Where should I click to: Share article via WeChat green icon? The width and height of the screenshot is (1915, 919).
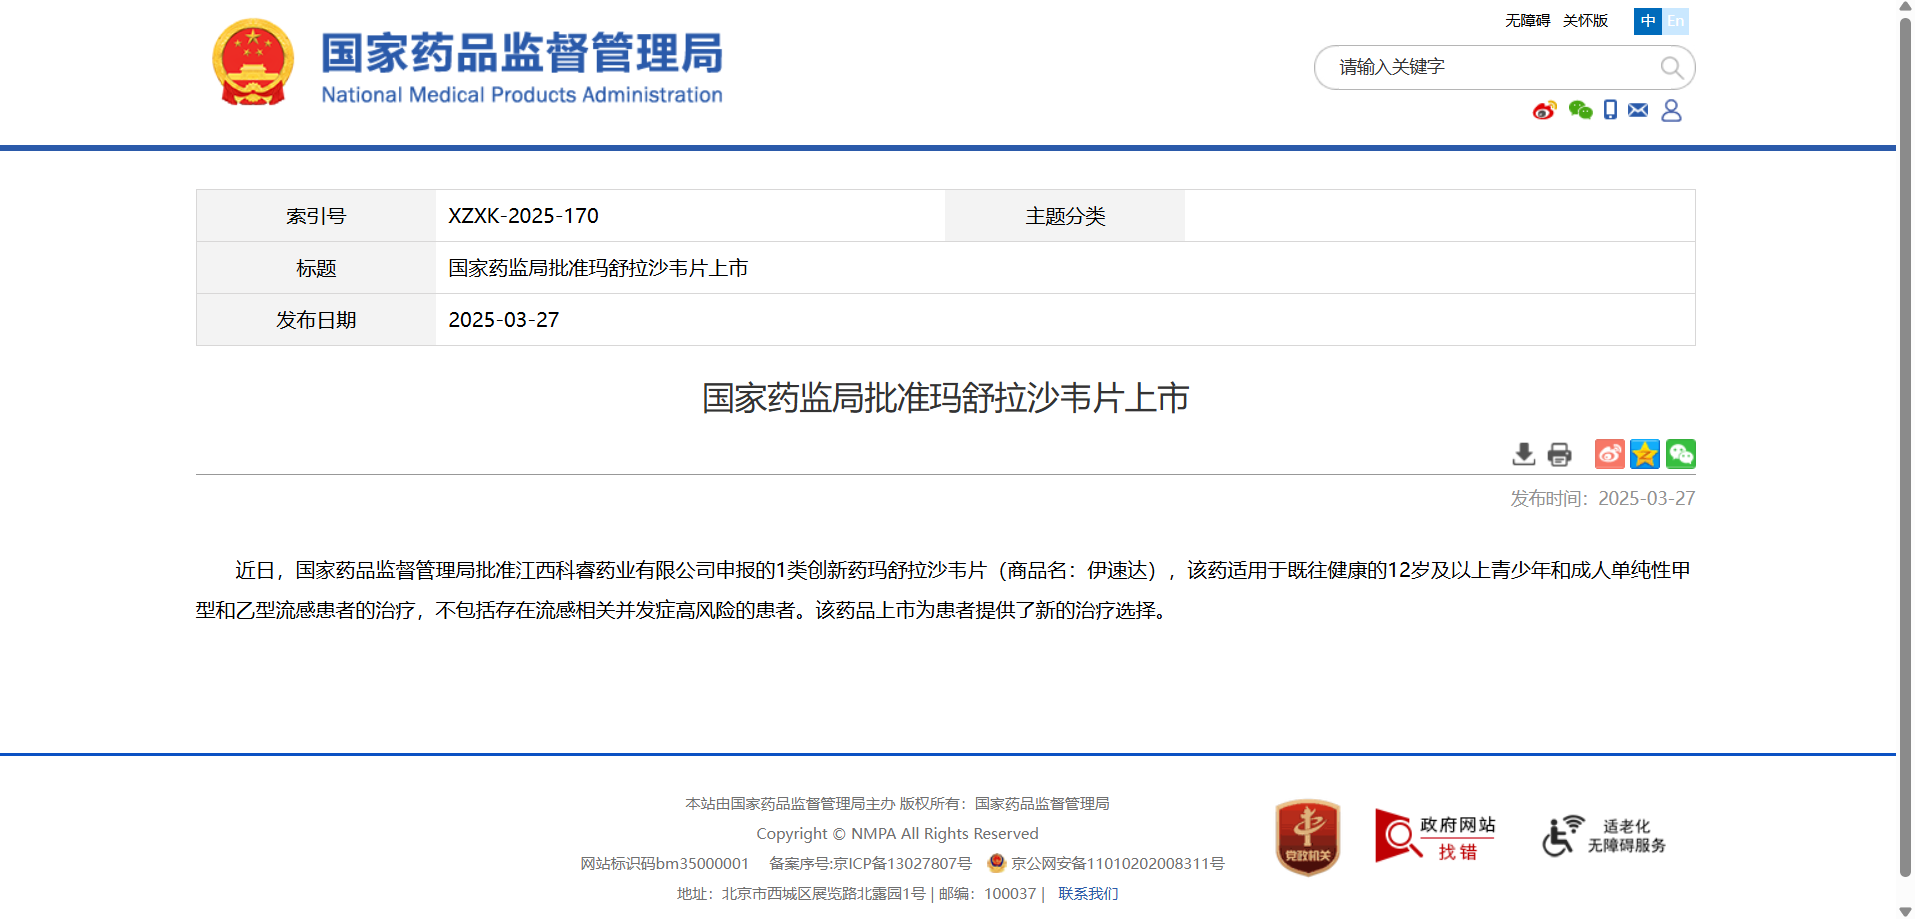[x=1681, y=454]
